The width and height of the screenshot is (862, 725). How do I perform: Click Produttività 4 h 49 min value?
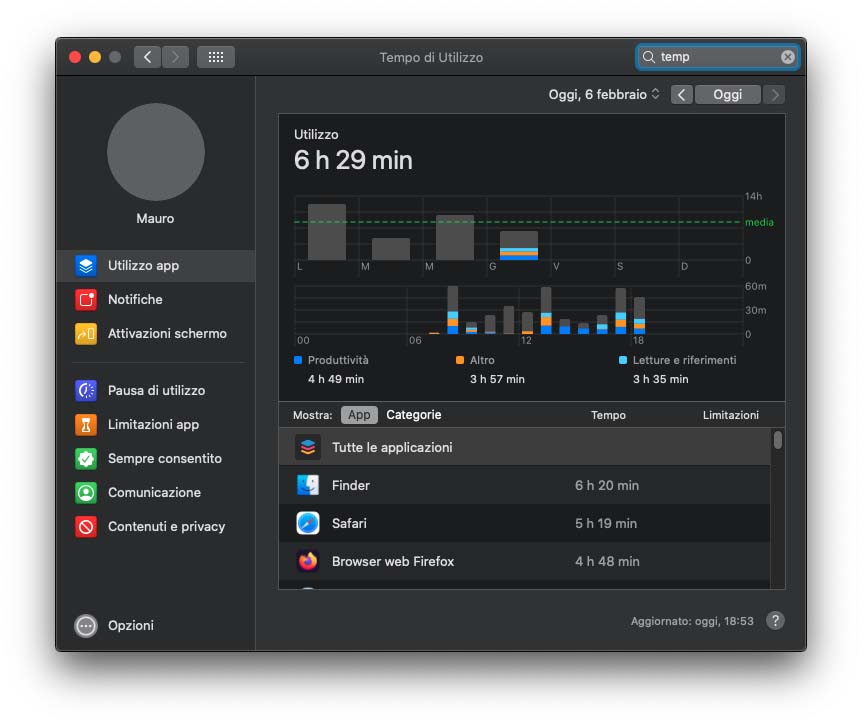click(x=336, y=379)
